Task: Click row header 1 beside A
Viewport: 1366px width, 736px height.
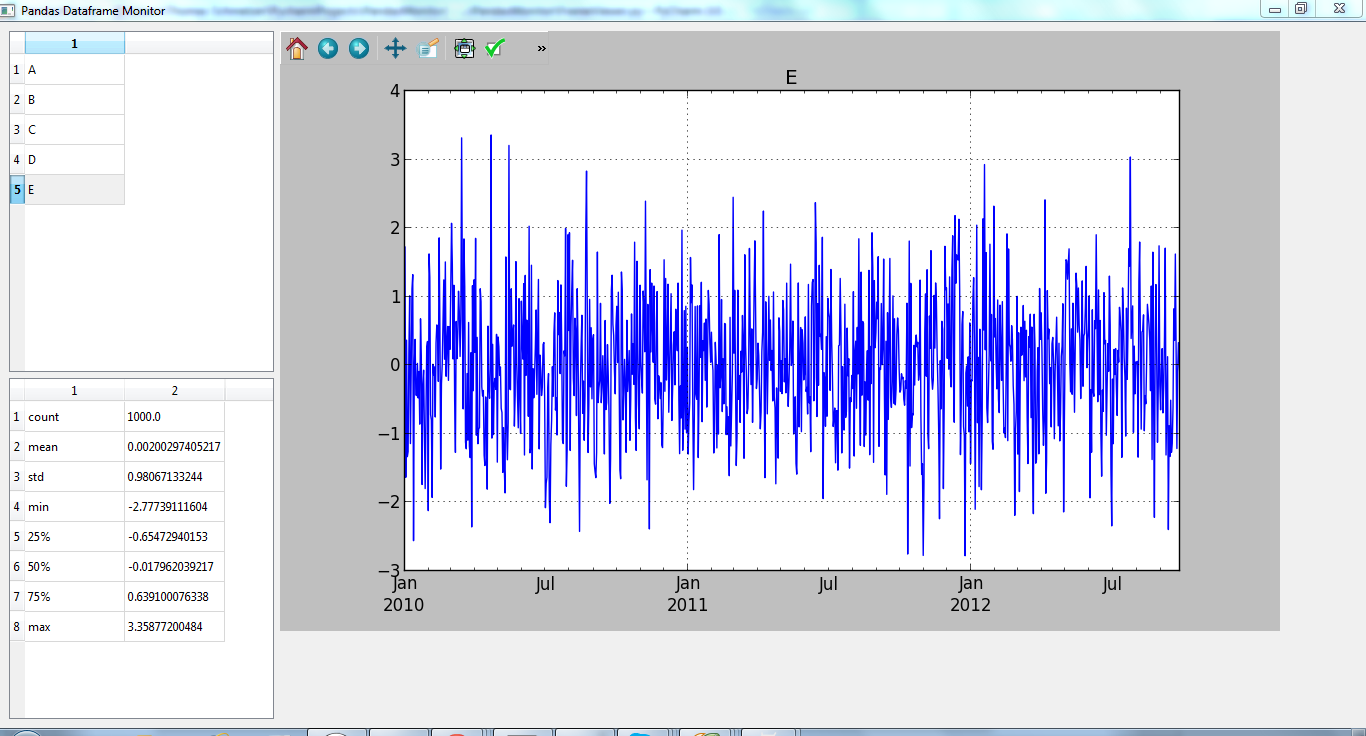Action: (x=17, y=70)
